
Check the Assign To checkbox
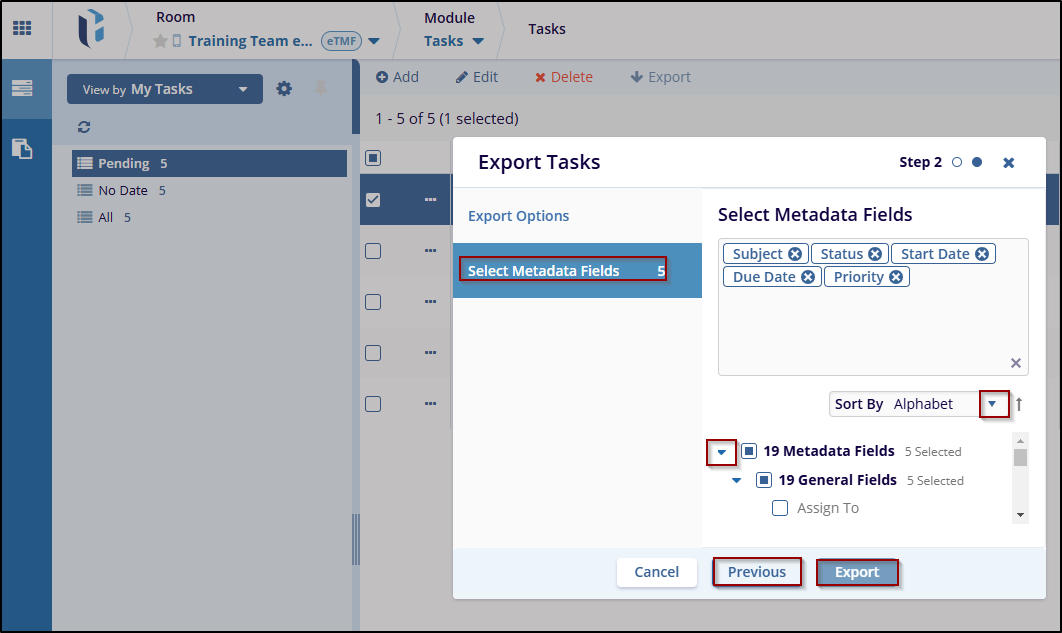tap(780, 508)
